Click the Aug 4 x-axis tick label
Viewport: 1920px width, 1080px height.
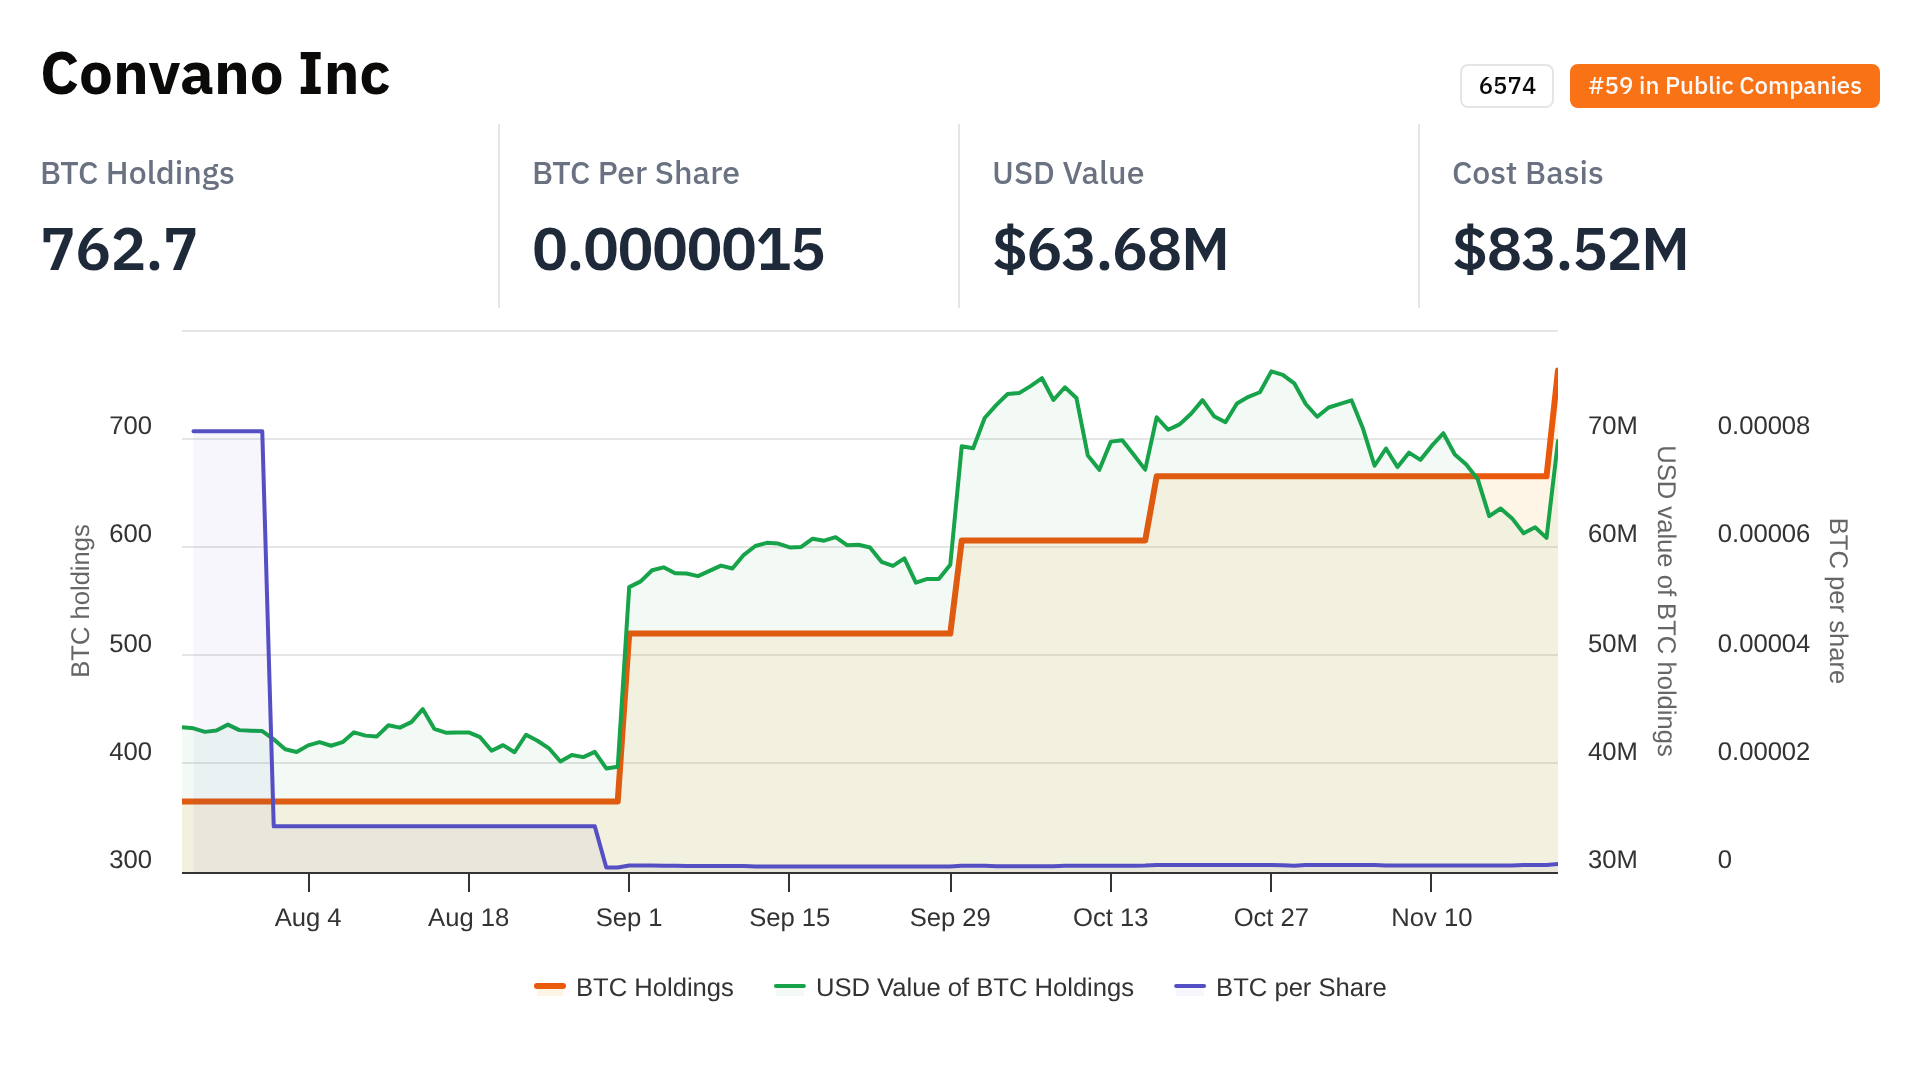click(x=308, y=917)
